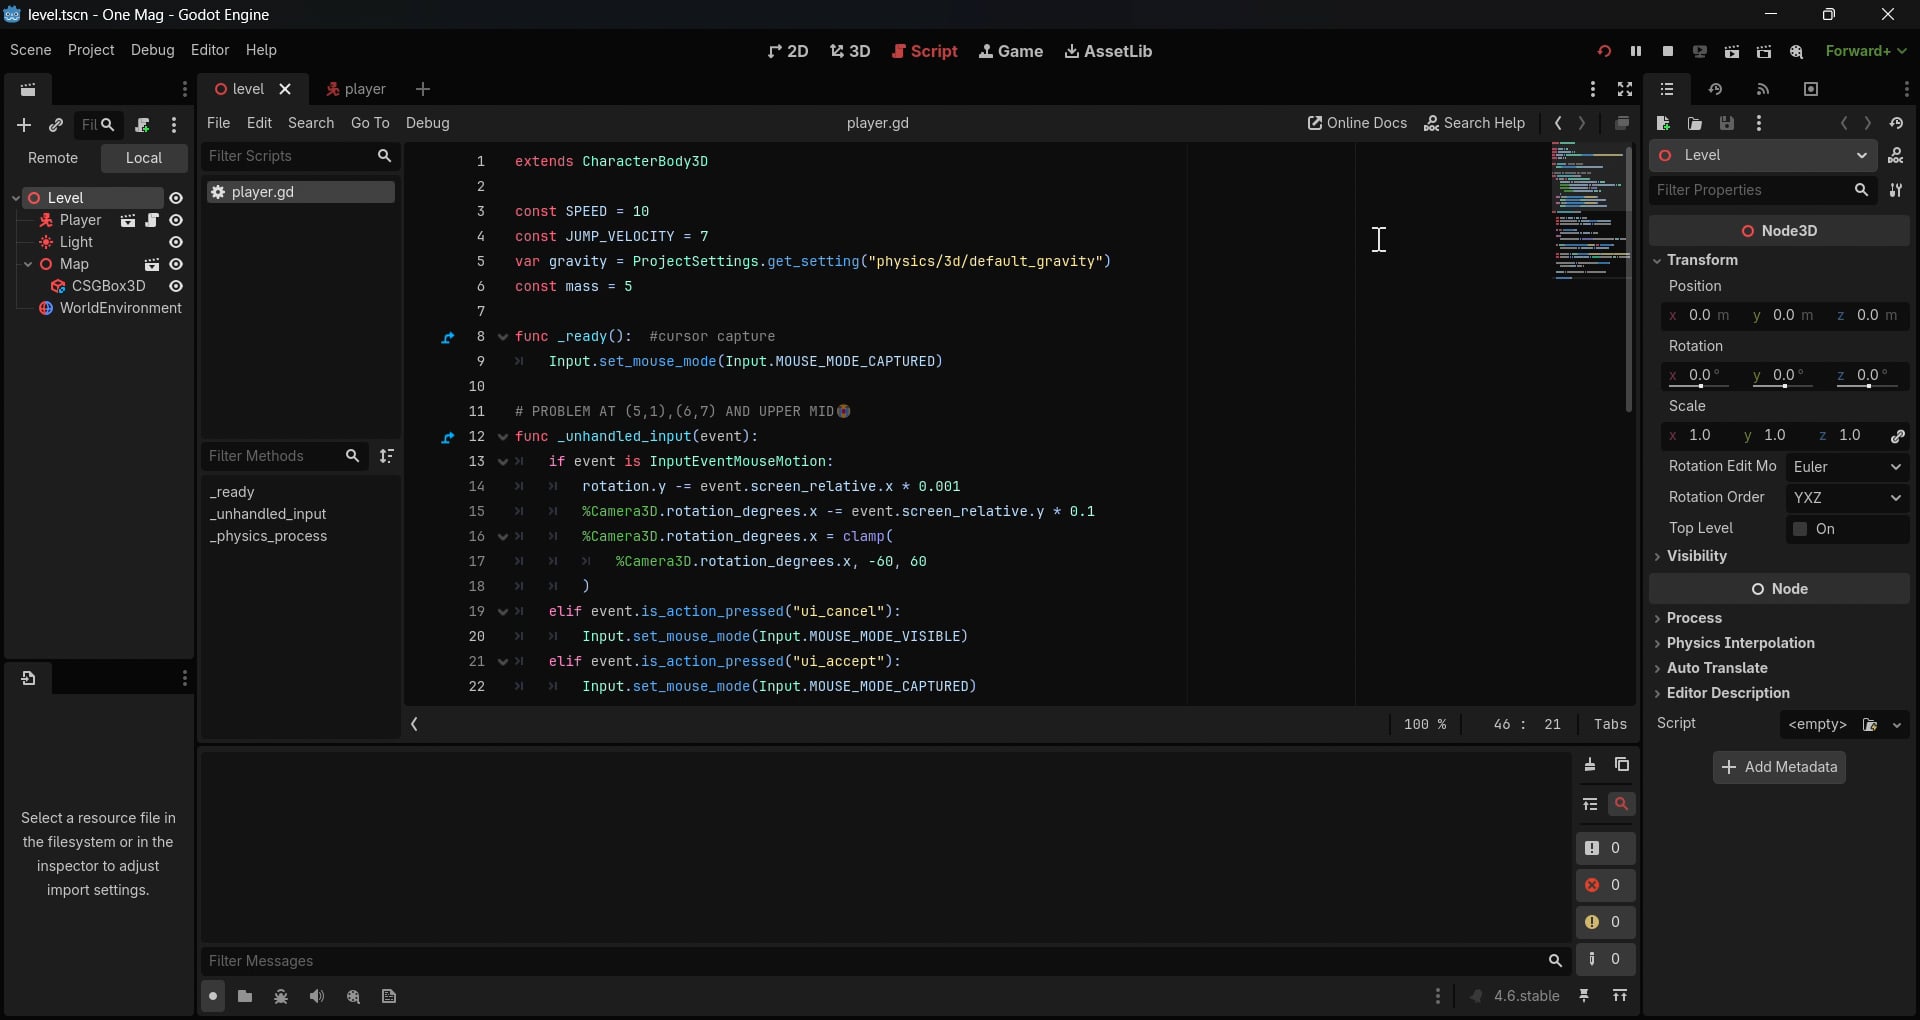1920x1020 pixels.
Task: Open the Debug menu
Action: [x=152, y=50]
